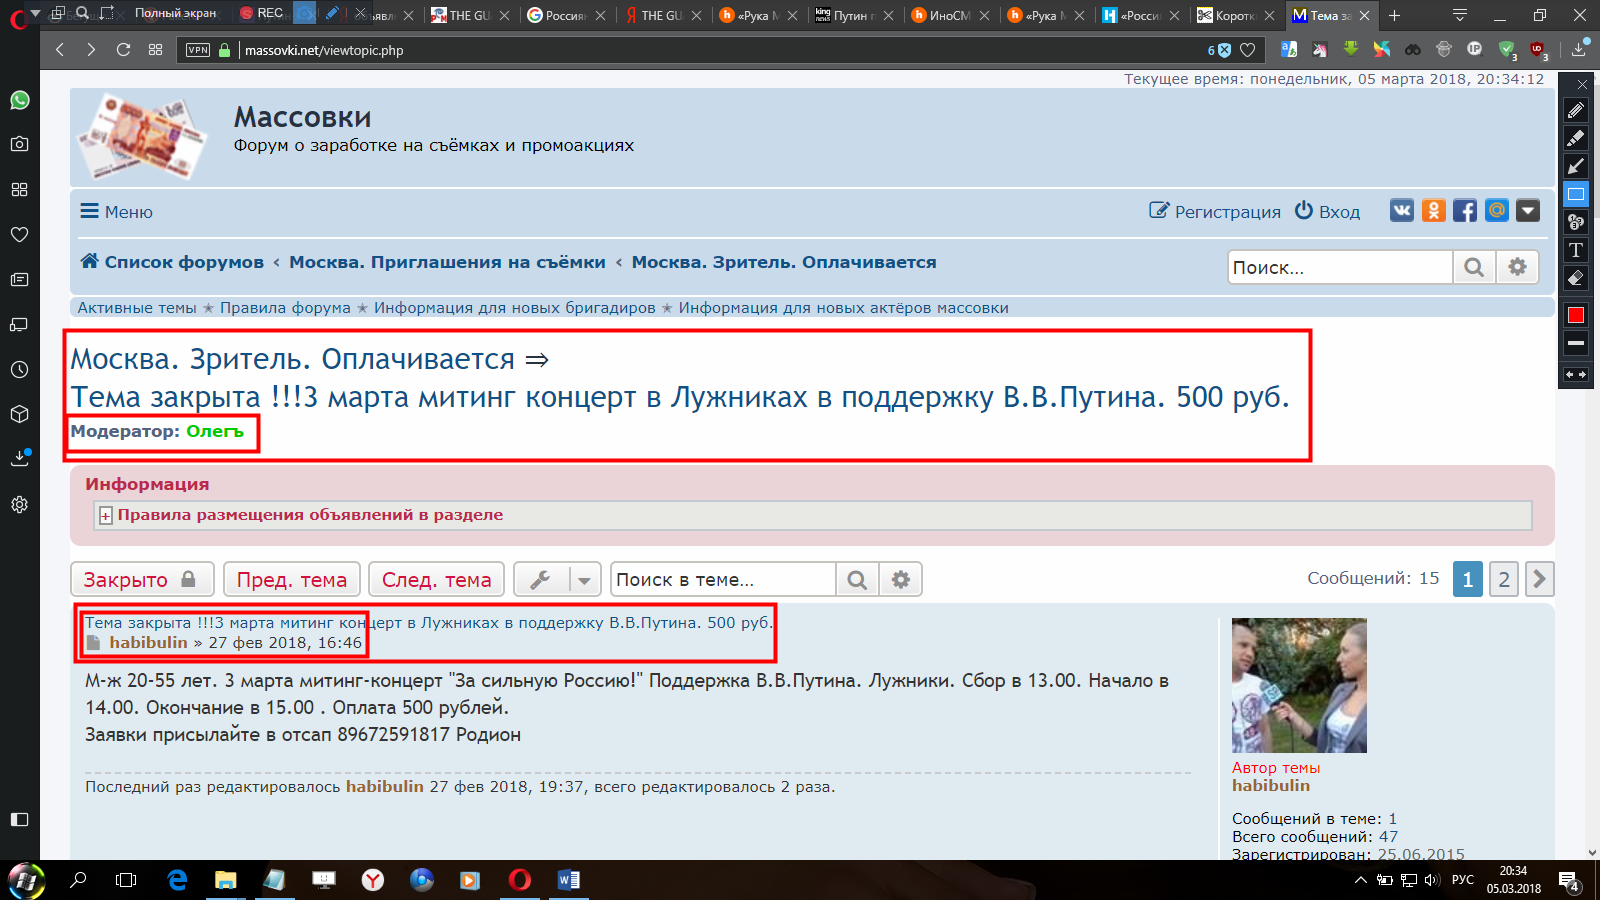The height and width of the screenshot is (900, 1600).
Task: Switch to the Коротк tab
Action: tap(1235, 15)
